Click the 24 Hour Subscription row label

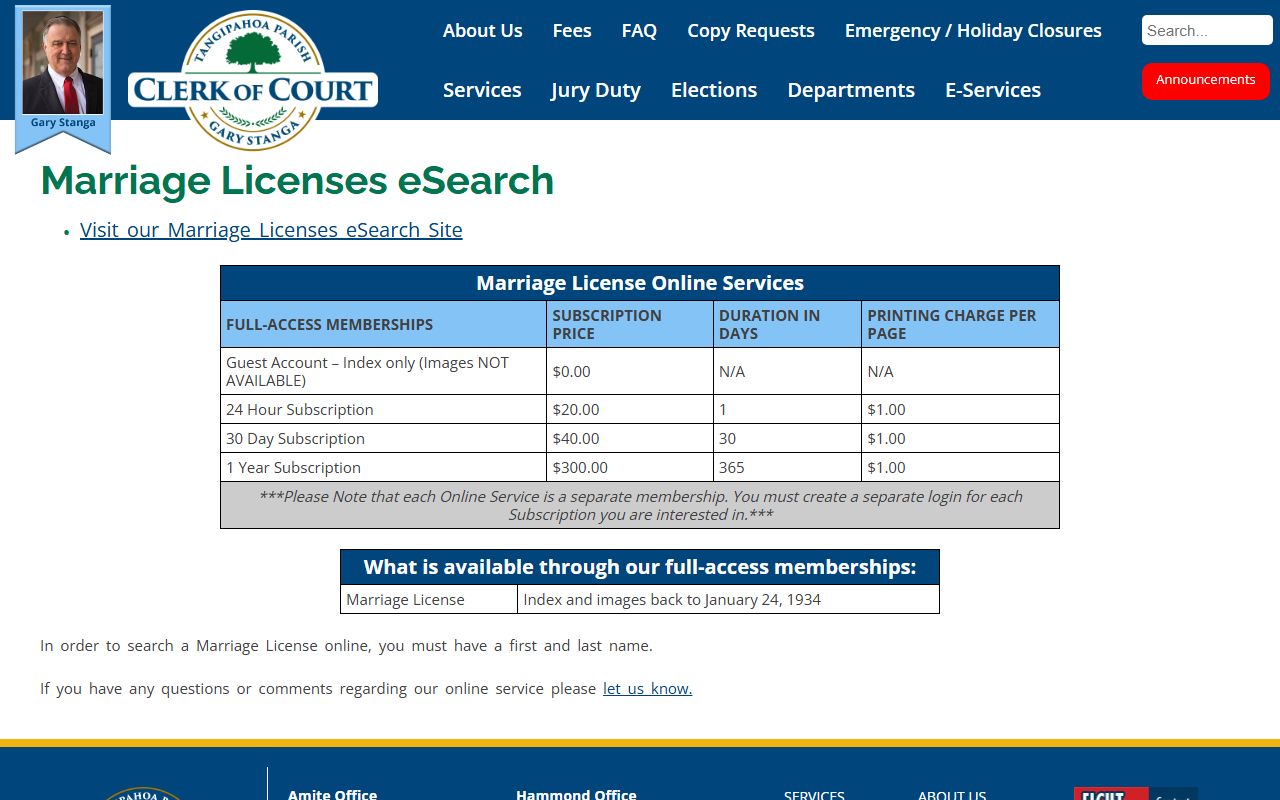383,409
